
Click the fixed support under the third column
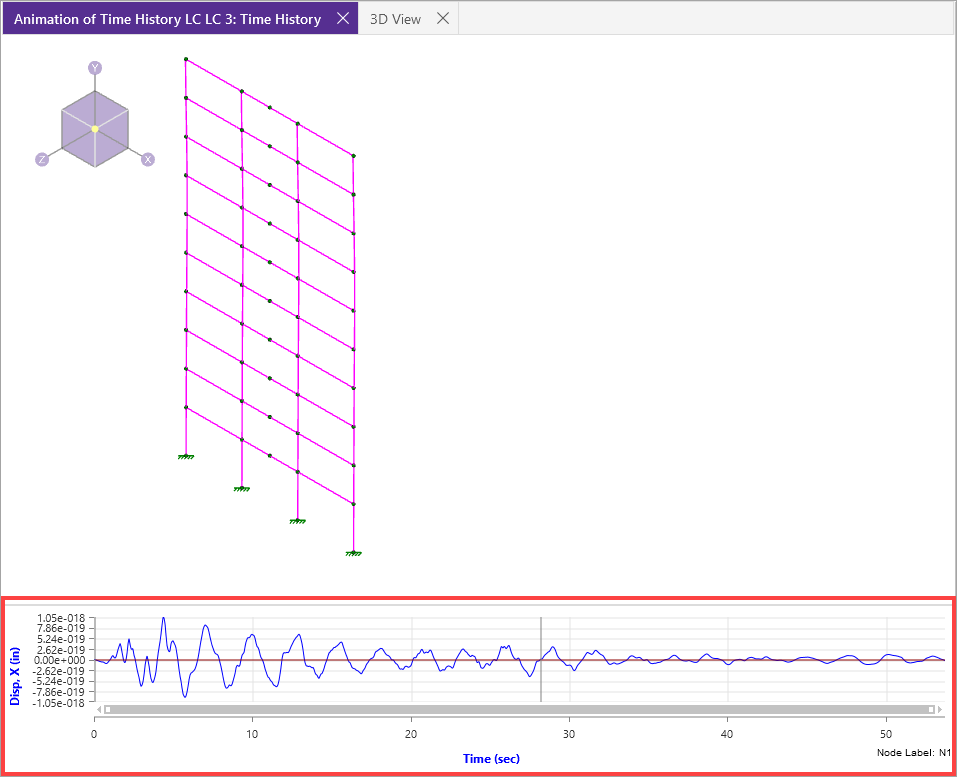click(297, 520)
